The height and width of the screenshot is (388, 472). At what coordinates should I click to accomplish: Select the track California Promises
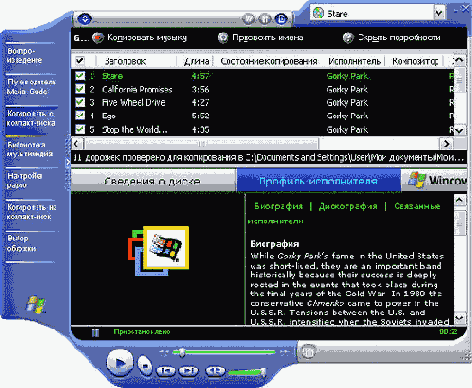(262, 89)
